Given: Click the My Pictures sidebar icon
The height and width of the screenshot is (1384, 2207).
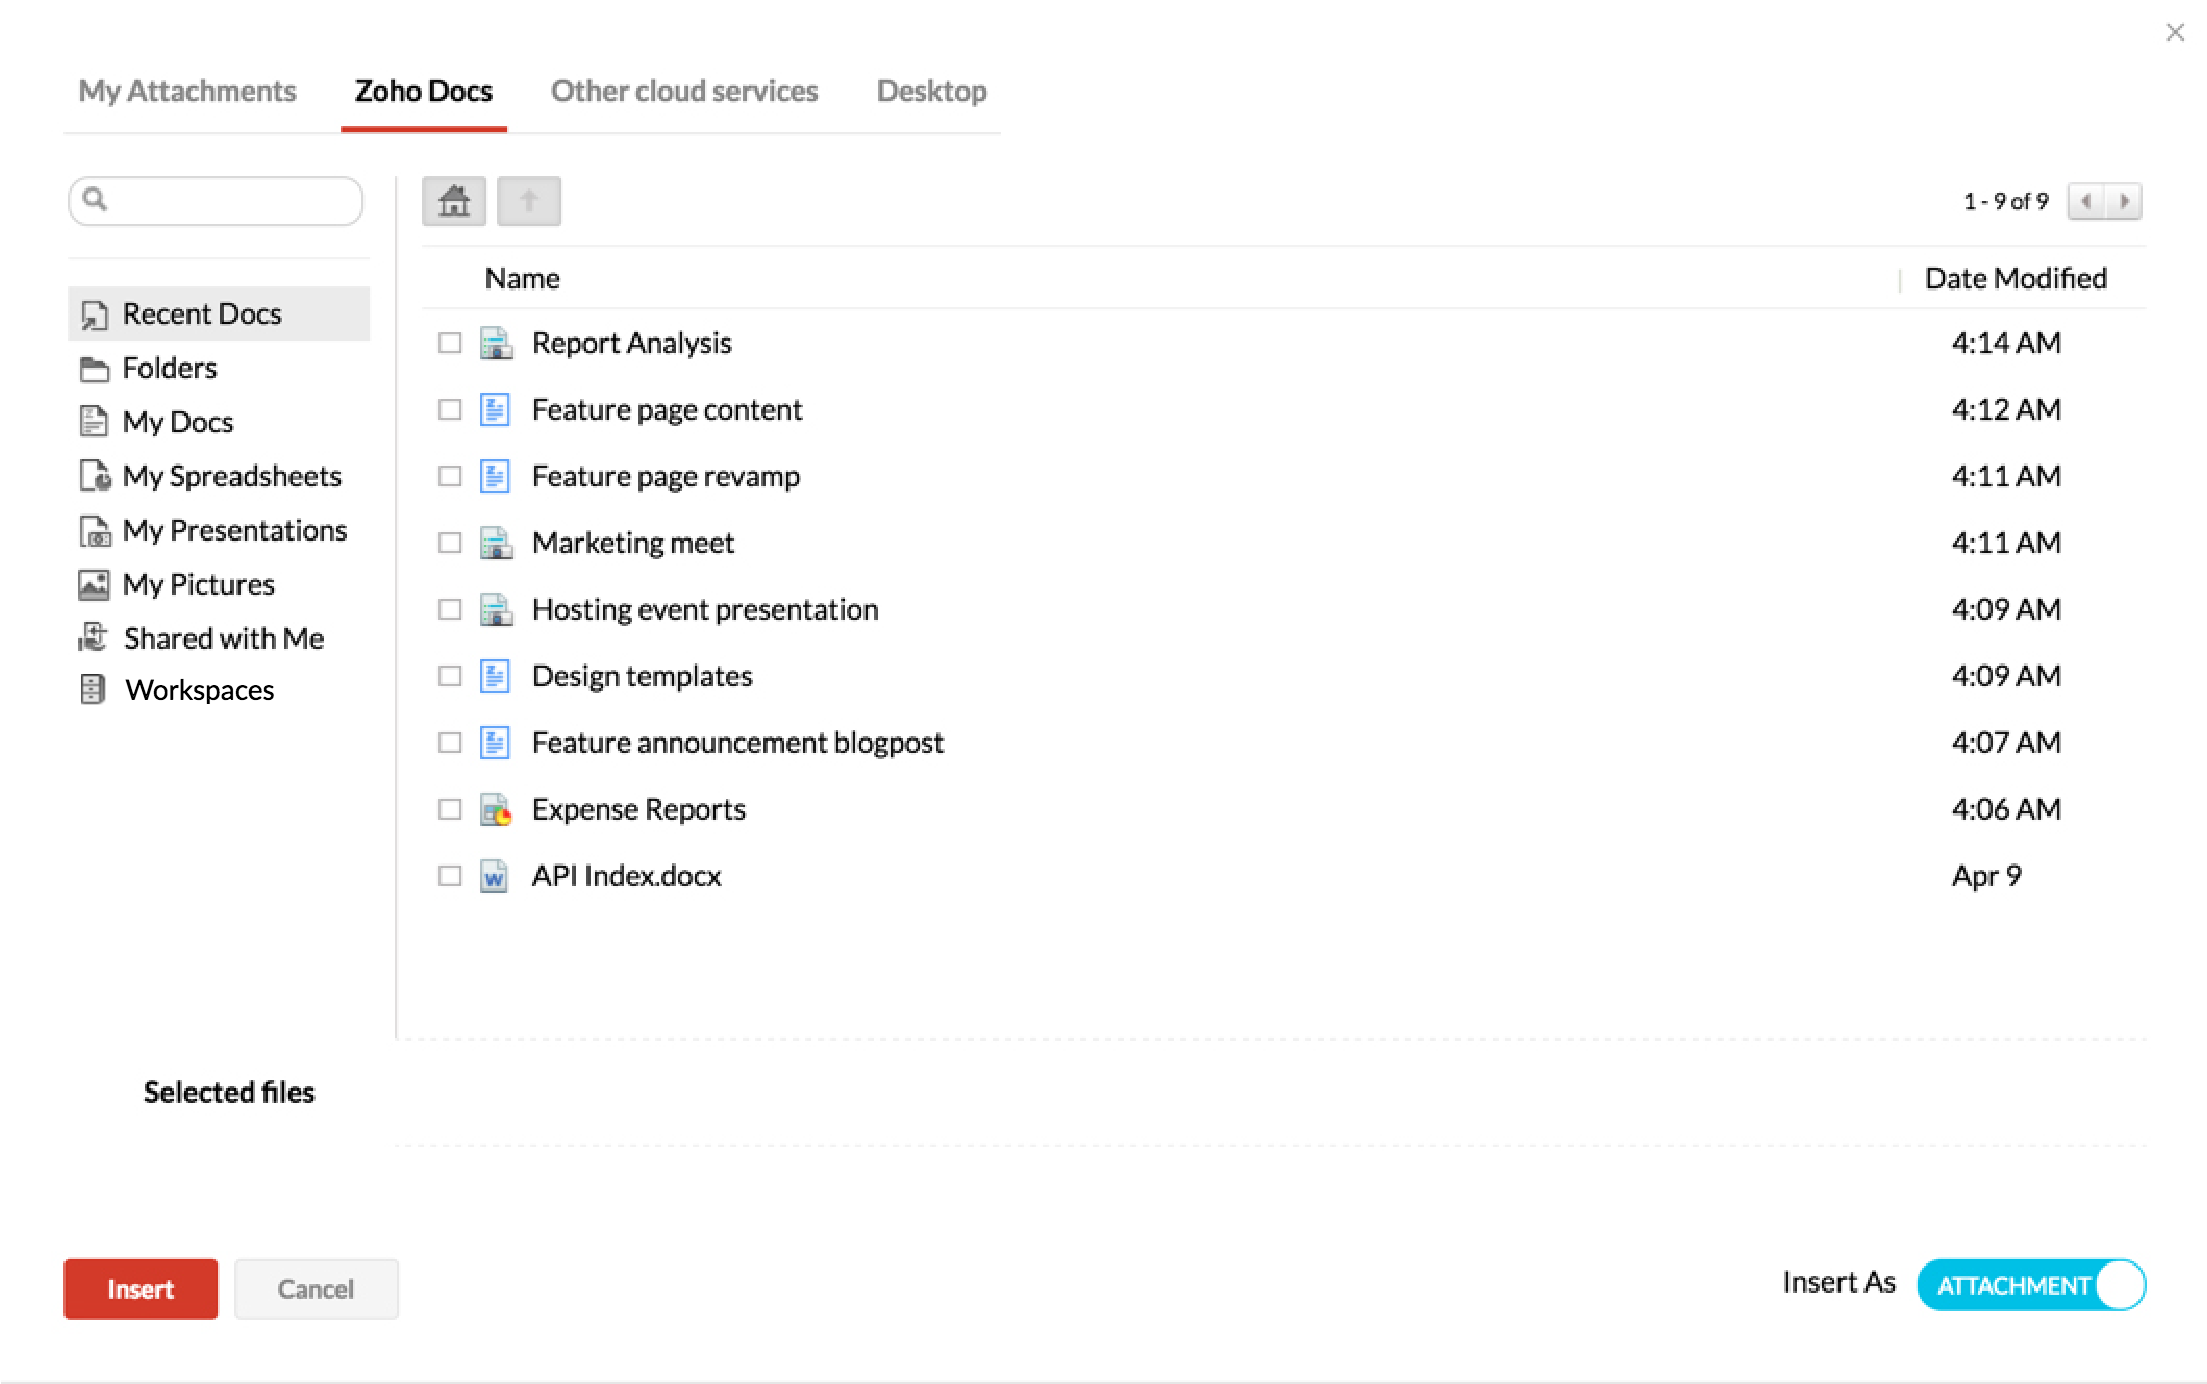Looking at the screenshot, I should (x=94, y=585).
